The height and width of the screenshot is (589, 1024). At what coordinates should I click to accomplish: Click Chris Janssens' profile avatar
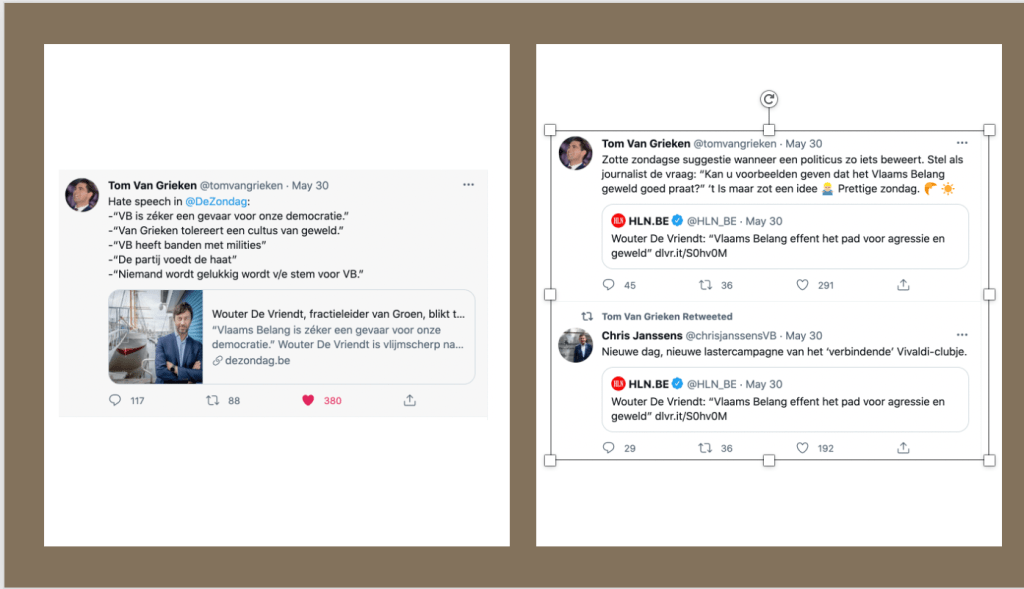(x=575, y=345)
